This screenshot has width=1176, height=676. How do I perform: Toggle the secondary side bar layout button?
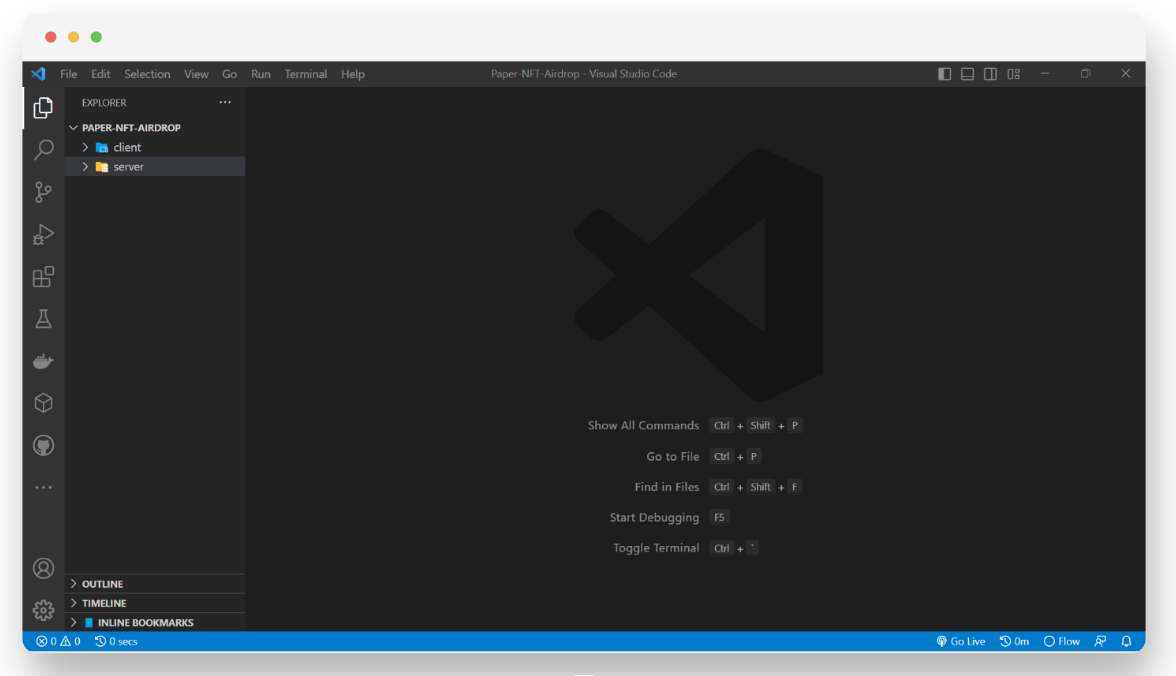click(990, 74)
